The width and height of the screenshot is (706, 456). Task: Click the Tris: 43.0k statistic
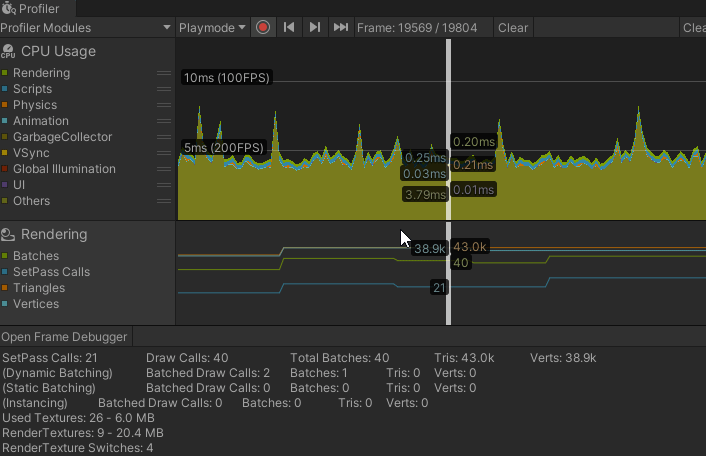coord(464,358)
